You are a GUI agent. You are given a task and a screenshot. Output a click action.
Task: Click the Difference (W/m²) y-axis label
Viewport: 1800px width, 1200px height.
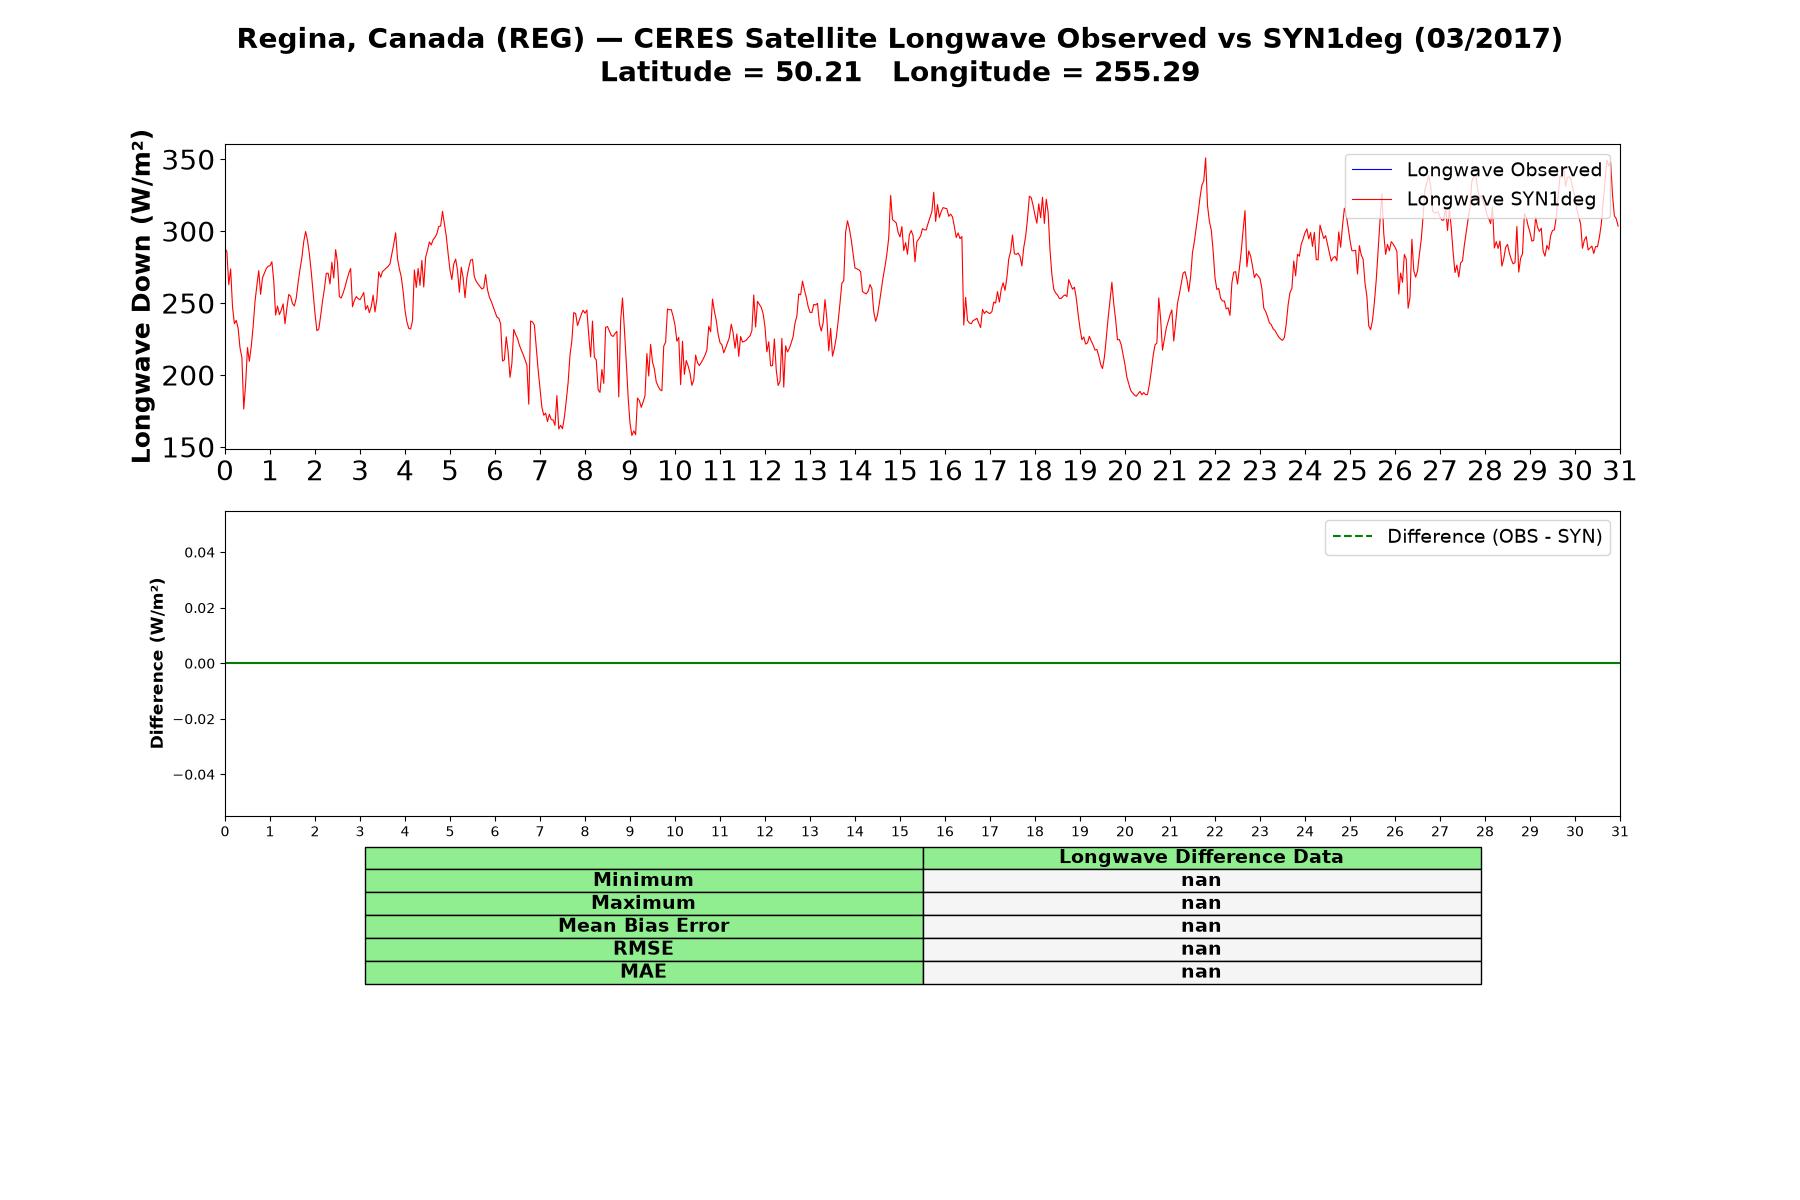pyautogui.click(x=157, y=663)
